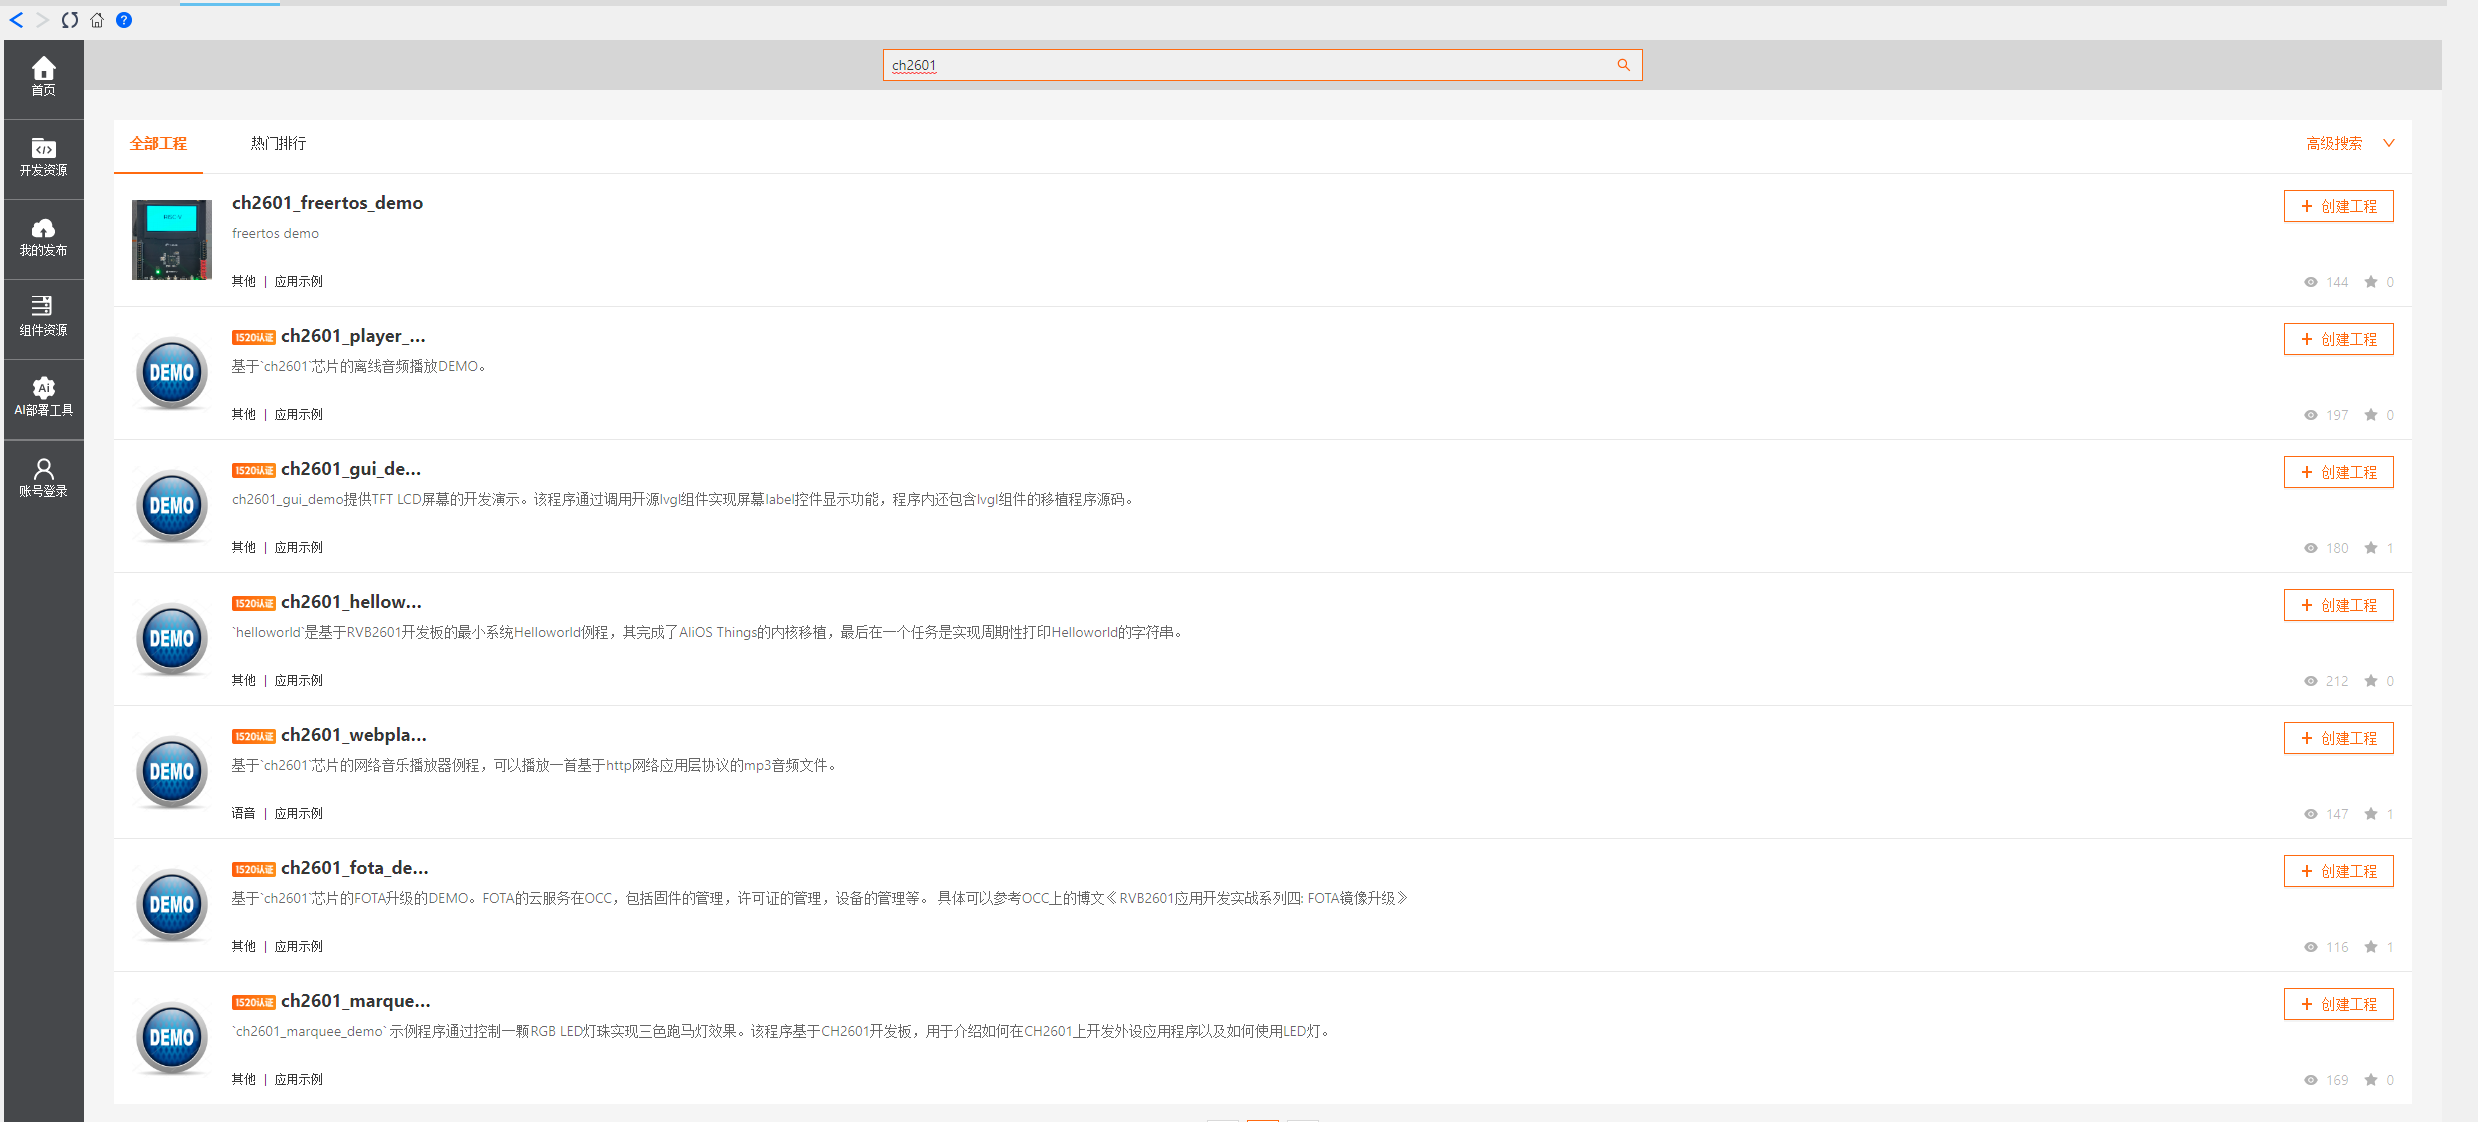2478x1122 pixels.
Task: Click the search magnifier icon
Action: click(x=1623, y=65)
